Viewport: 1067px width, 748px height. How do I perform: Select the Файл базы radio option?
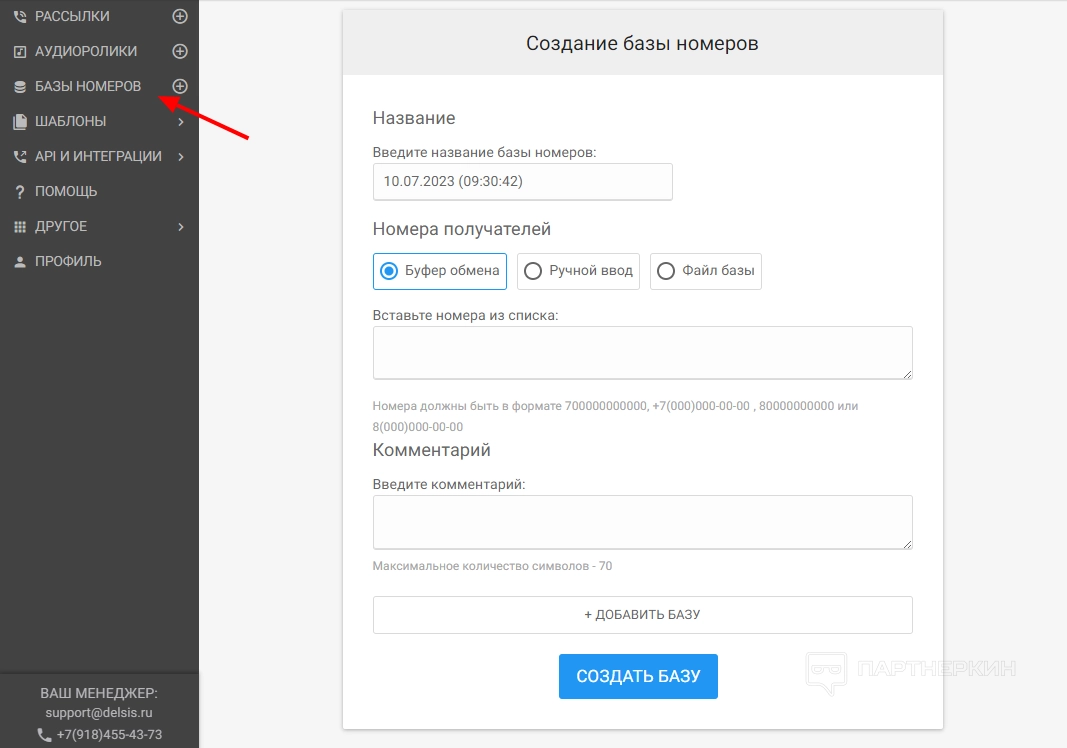click(666, 271)
